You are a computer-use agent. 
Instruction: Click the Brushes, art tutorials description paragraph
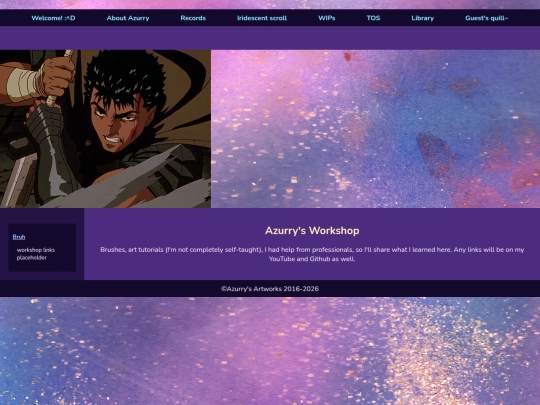pyautogui.click(x=312, y=254)
